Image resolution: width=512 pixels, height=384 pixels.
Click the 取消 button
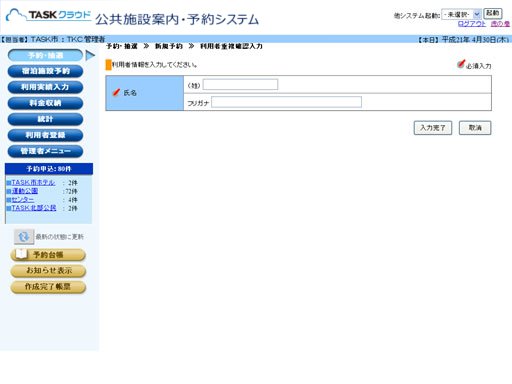[475, 128]
